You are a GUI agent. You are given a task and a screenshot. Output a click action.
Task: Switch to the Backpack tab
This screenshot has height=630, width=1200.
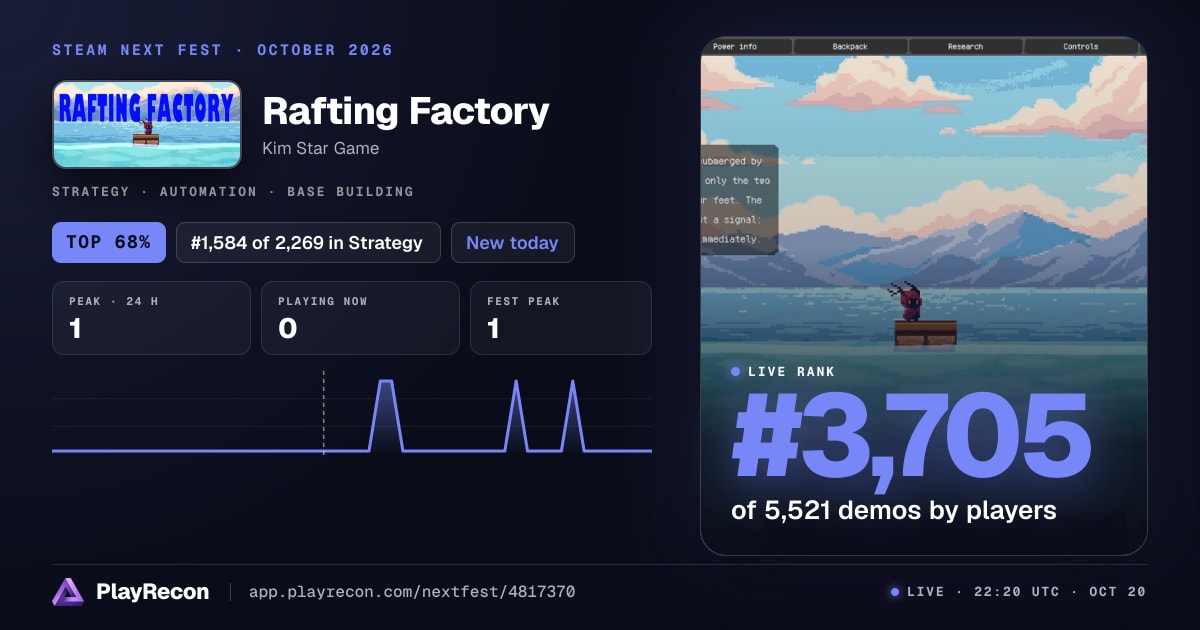(851, 46)
